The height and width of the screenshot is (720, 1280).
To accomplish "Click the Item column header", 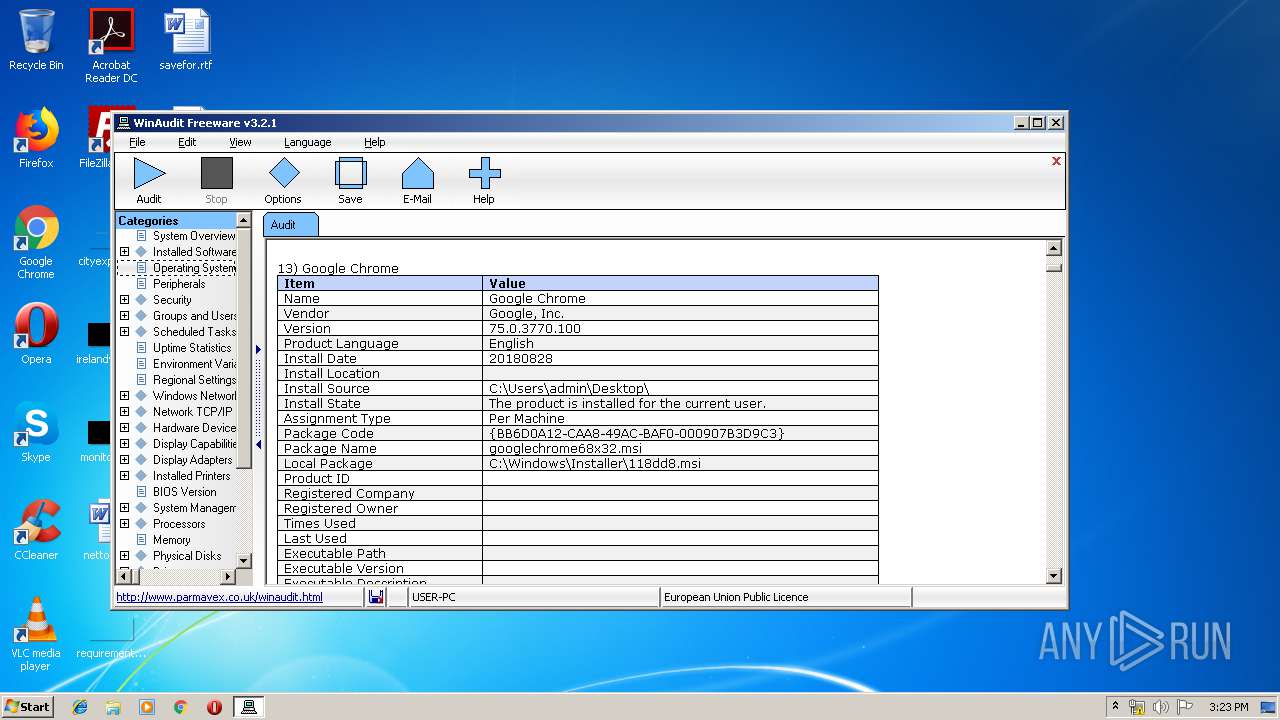I will click(x=380, y=283).
